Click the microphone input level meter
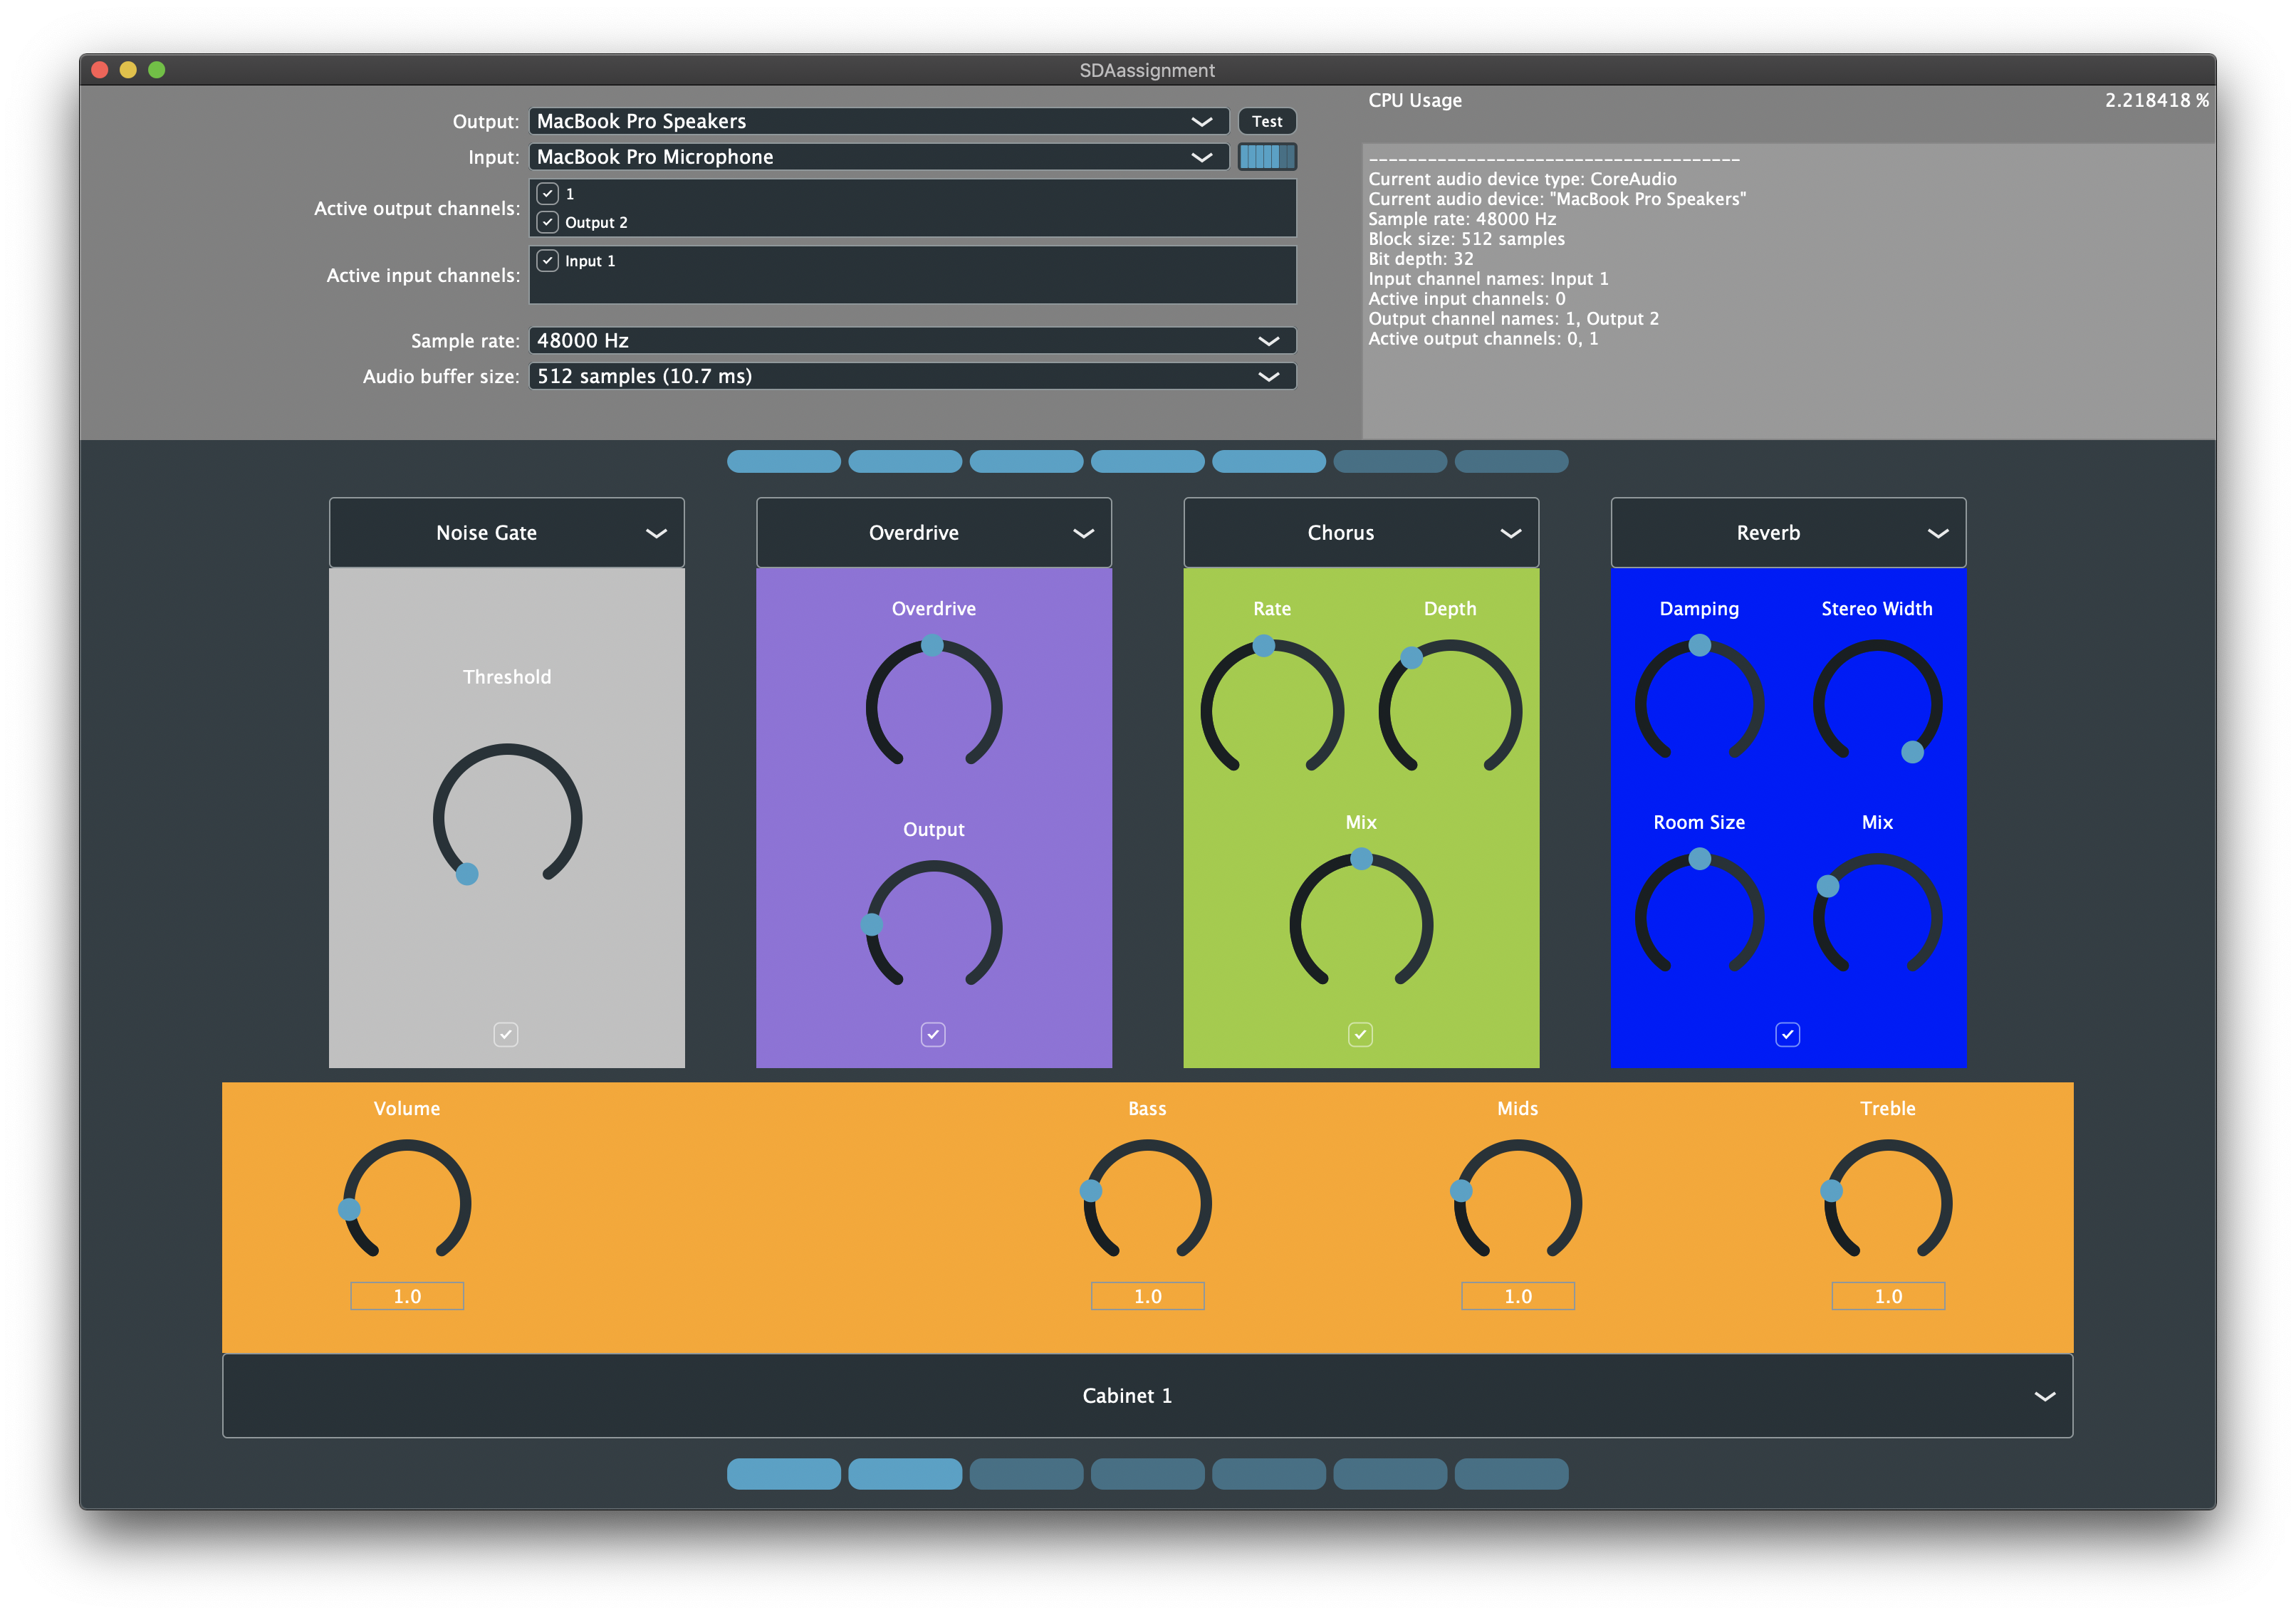Image resolution: width=2296 pixels, height=1615 pixels. click(1266, 157)
